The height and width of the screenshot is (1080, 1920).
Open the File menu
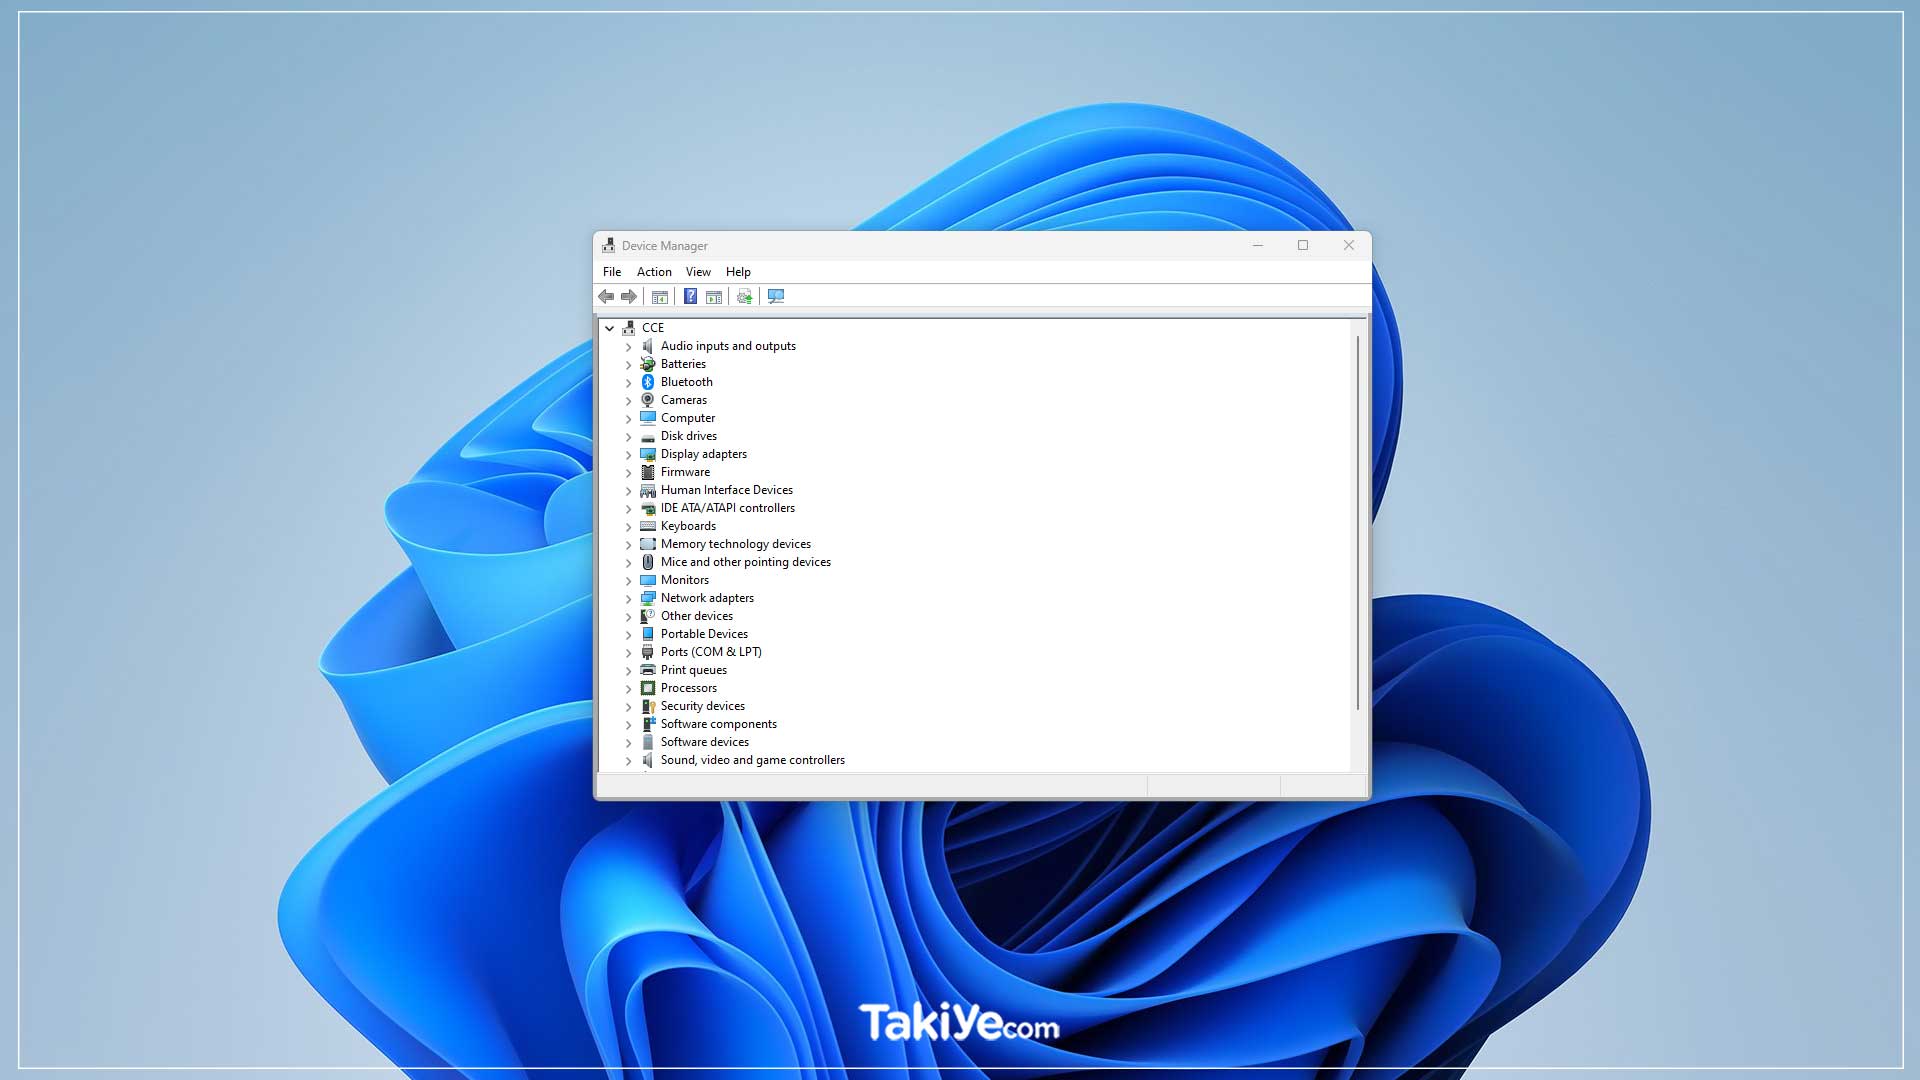pos(612,272)
